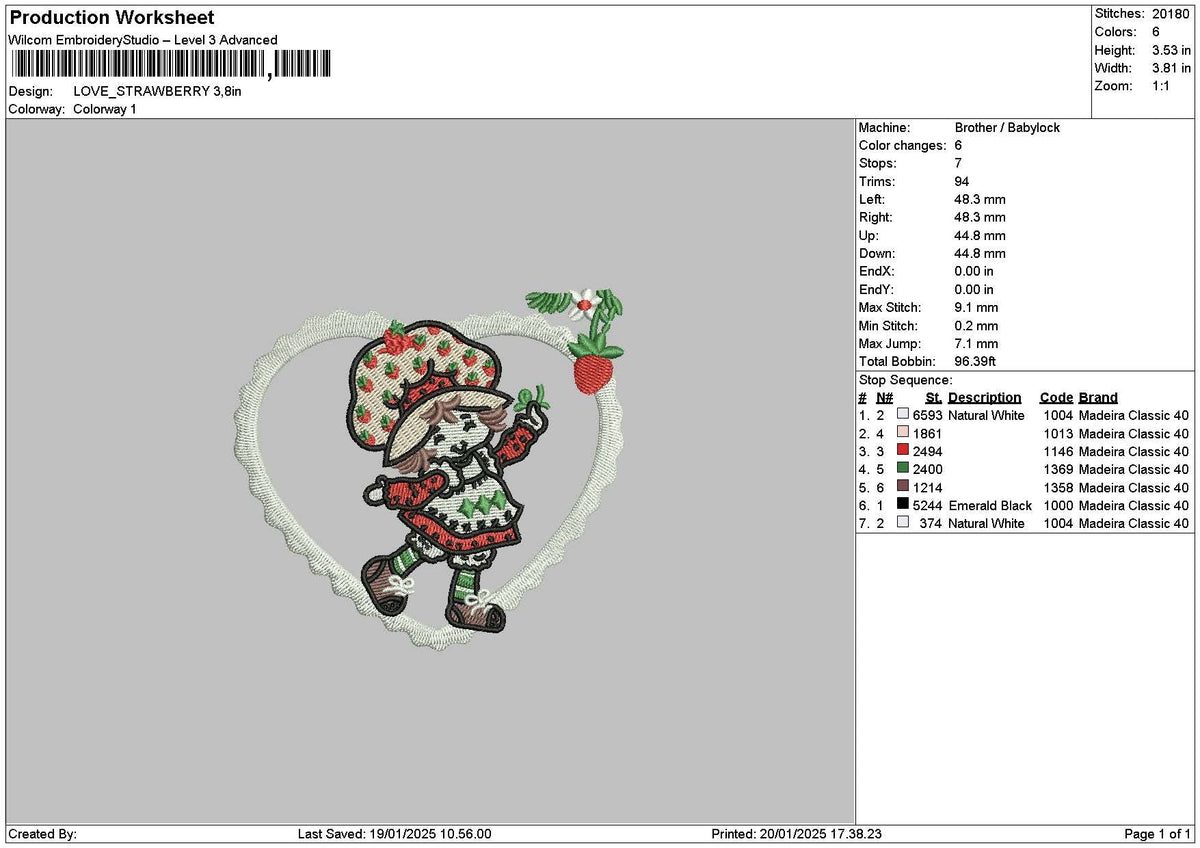Click the Emerald Black color swatch
1200x848 pixels.
903,505
